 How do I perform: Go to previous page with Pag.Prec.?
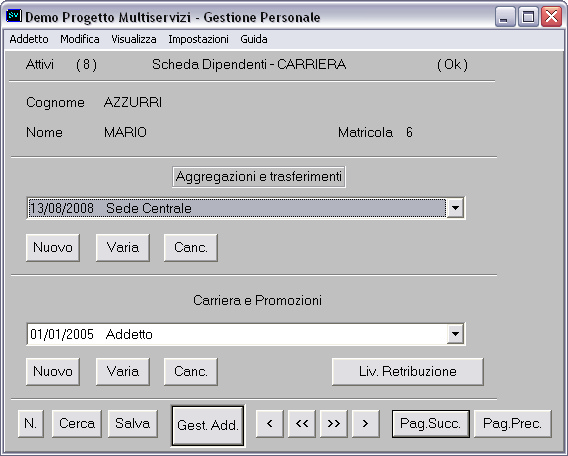point(513,423)
